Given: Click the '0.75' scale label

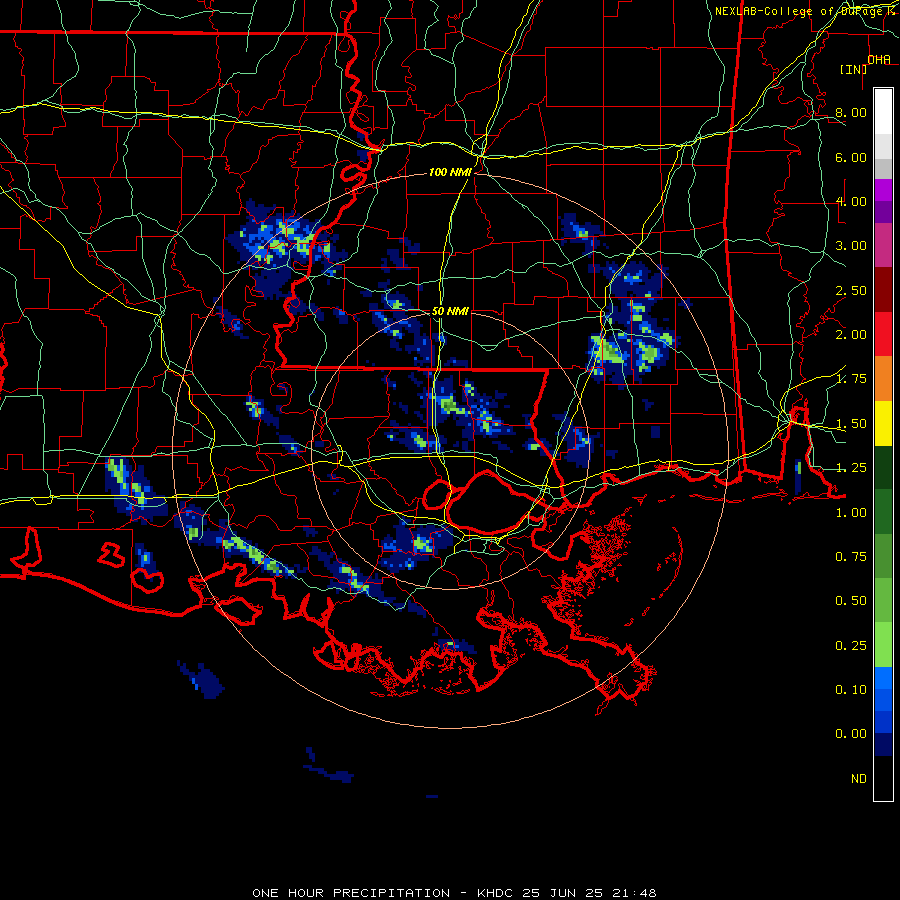Looking at the screenshot, I should coord(851,557).
